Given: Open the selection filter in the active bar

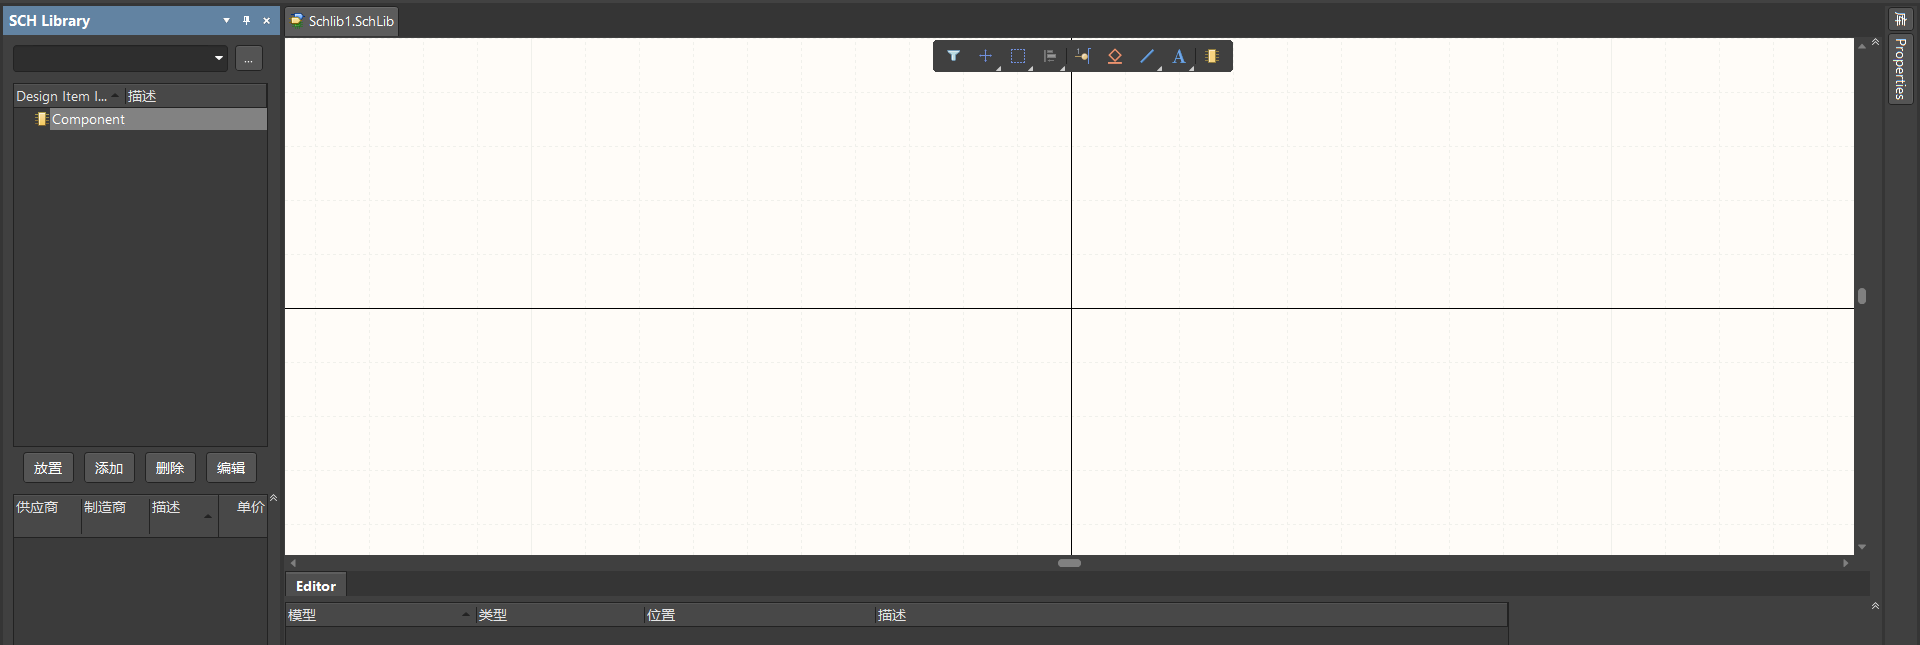Looking at the screenshot, I should (x=953, y=56).
